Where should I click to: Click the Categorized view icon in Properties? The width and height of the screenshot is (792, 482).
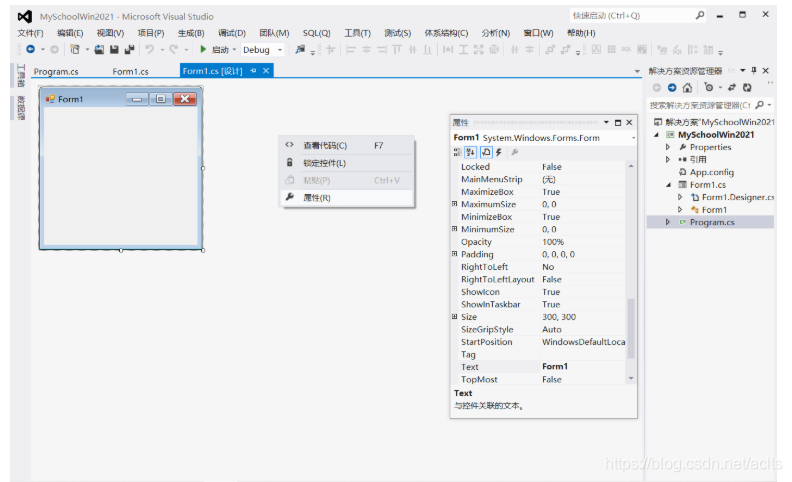click(x=457, y=152)
